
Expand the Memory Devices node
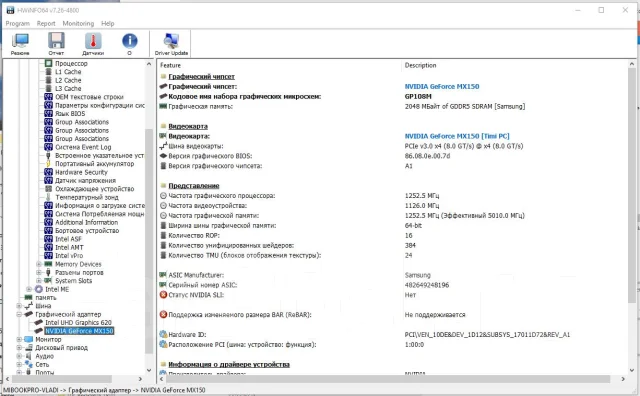pos(39,264)
